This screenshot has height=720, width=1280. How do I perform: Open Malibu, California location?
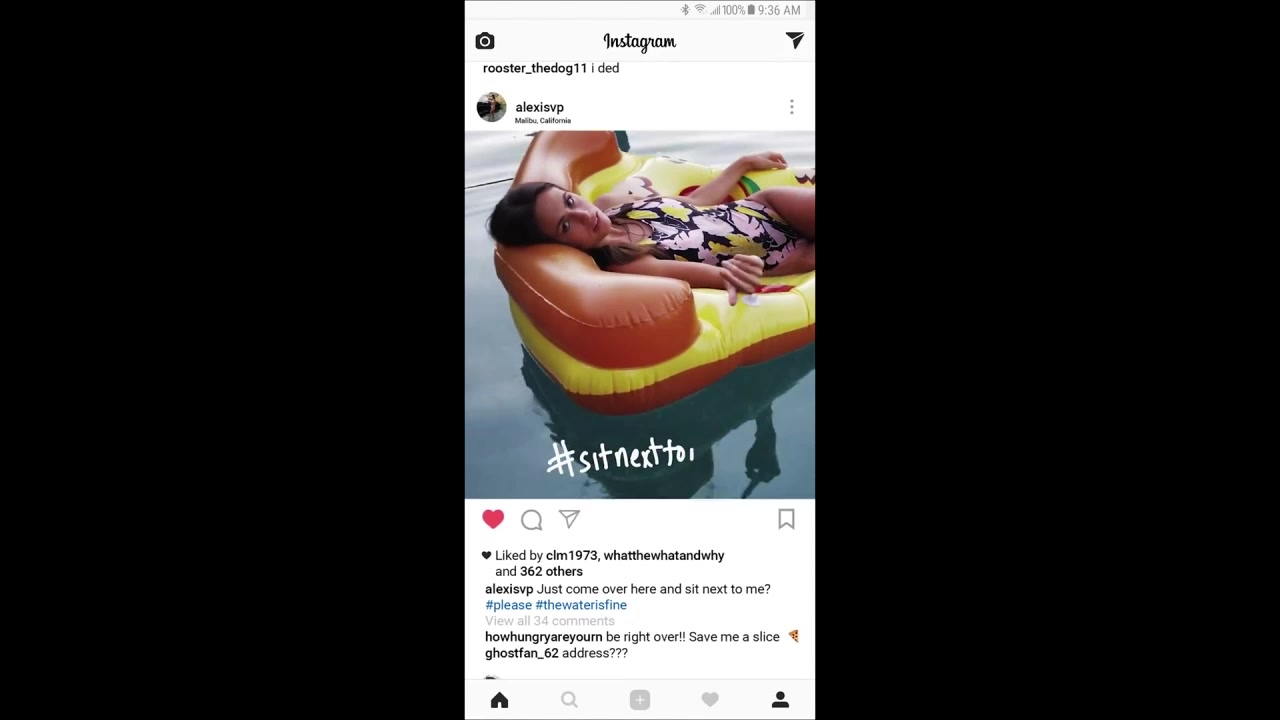tap(542, 121)
